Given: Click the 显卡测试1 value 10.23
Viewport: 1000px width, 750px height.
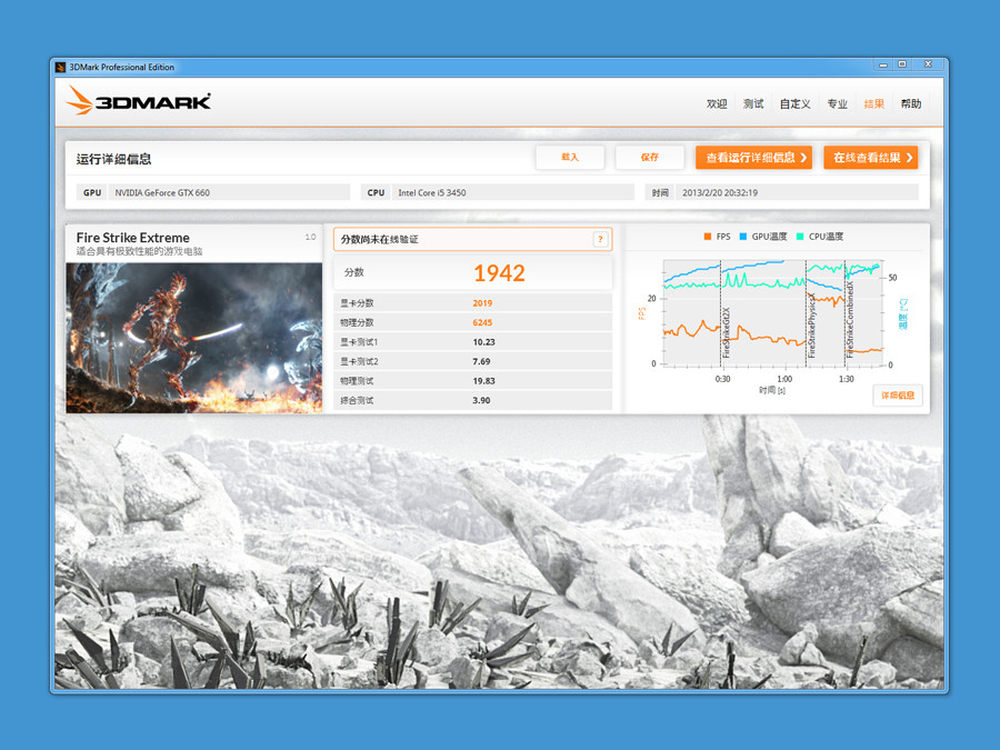Looking at the screenshot, I should [483, 342].
